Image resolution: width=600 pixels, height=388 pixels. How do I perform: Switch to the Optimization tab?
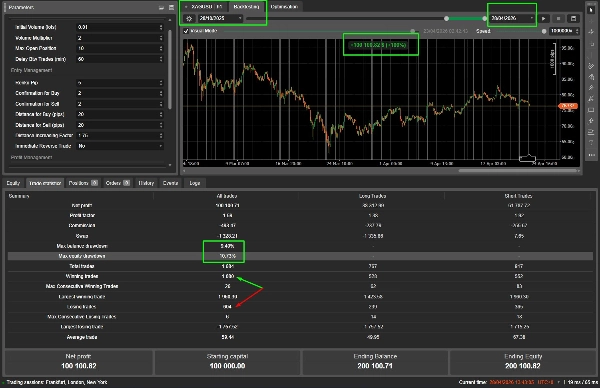point(284,7)
